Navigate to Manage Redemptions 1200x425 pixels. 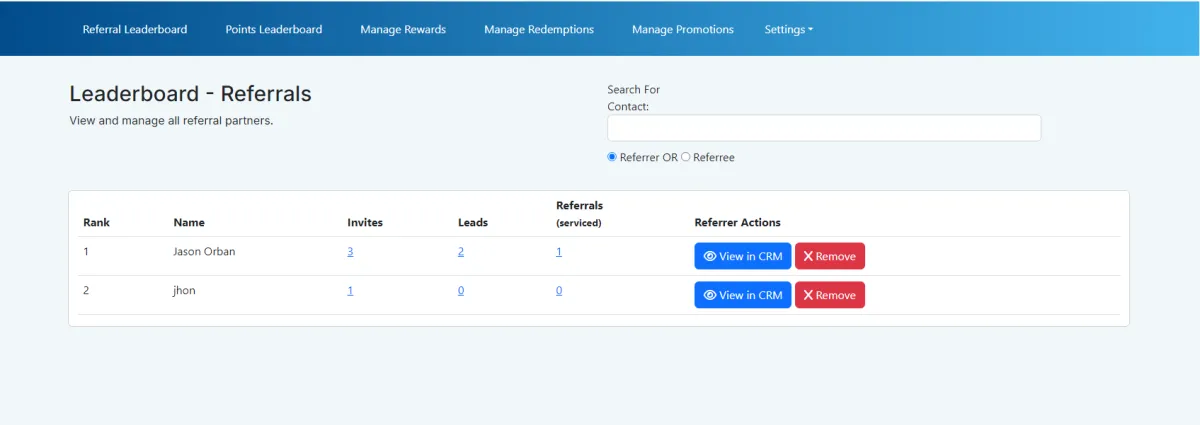coord(539,30)
